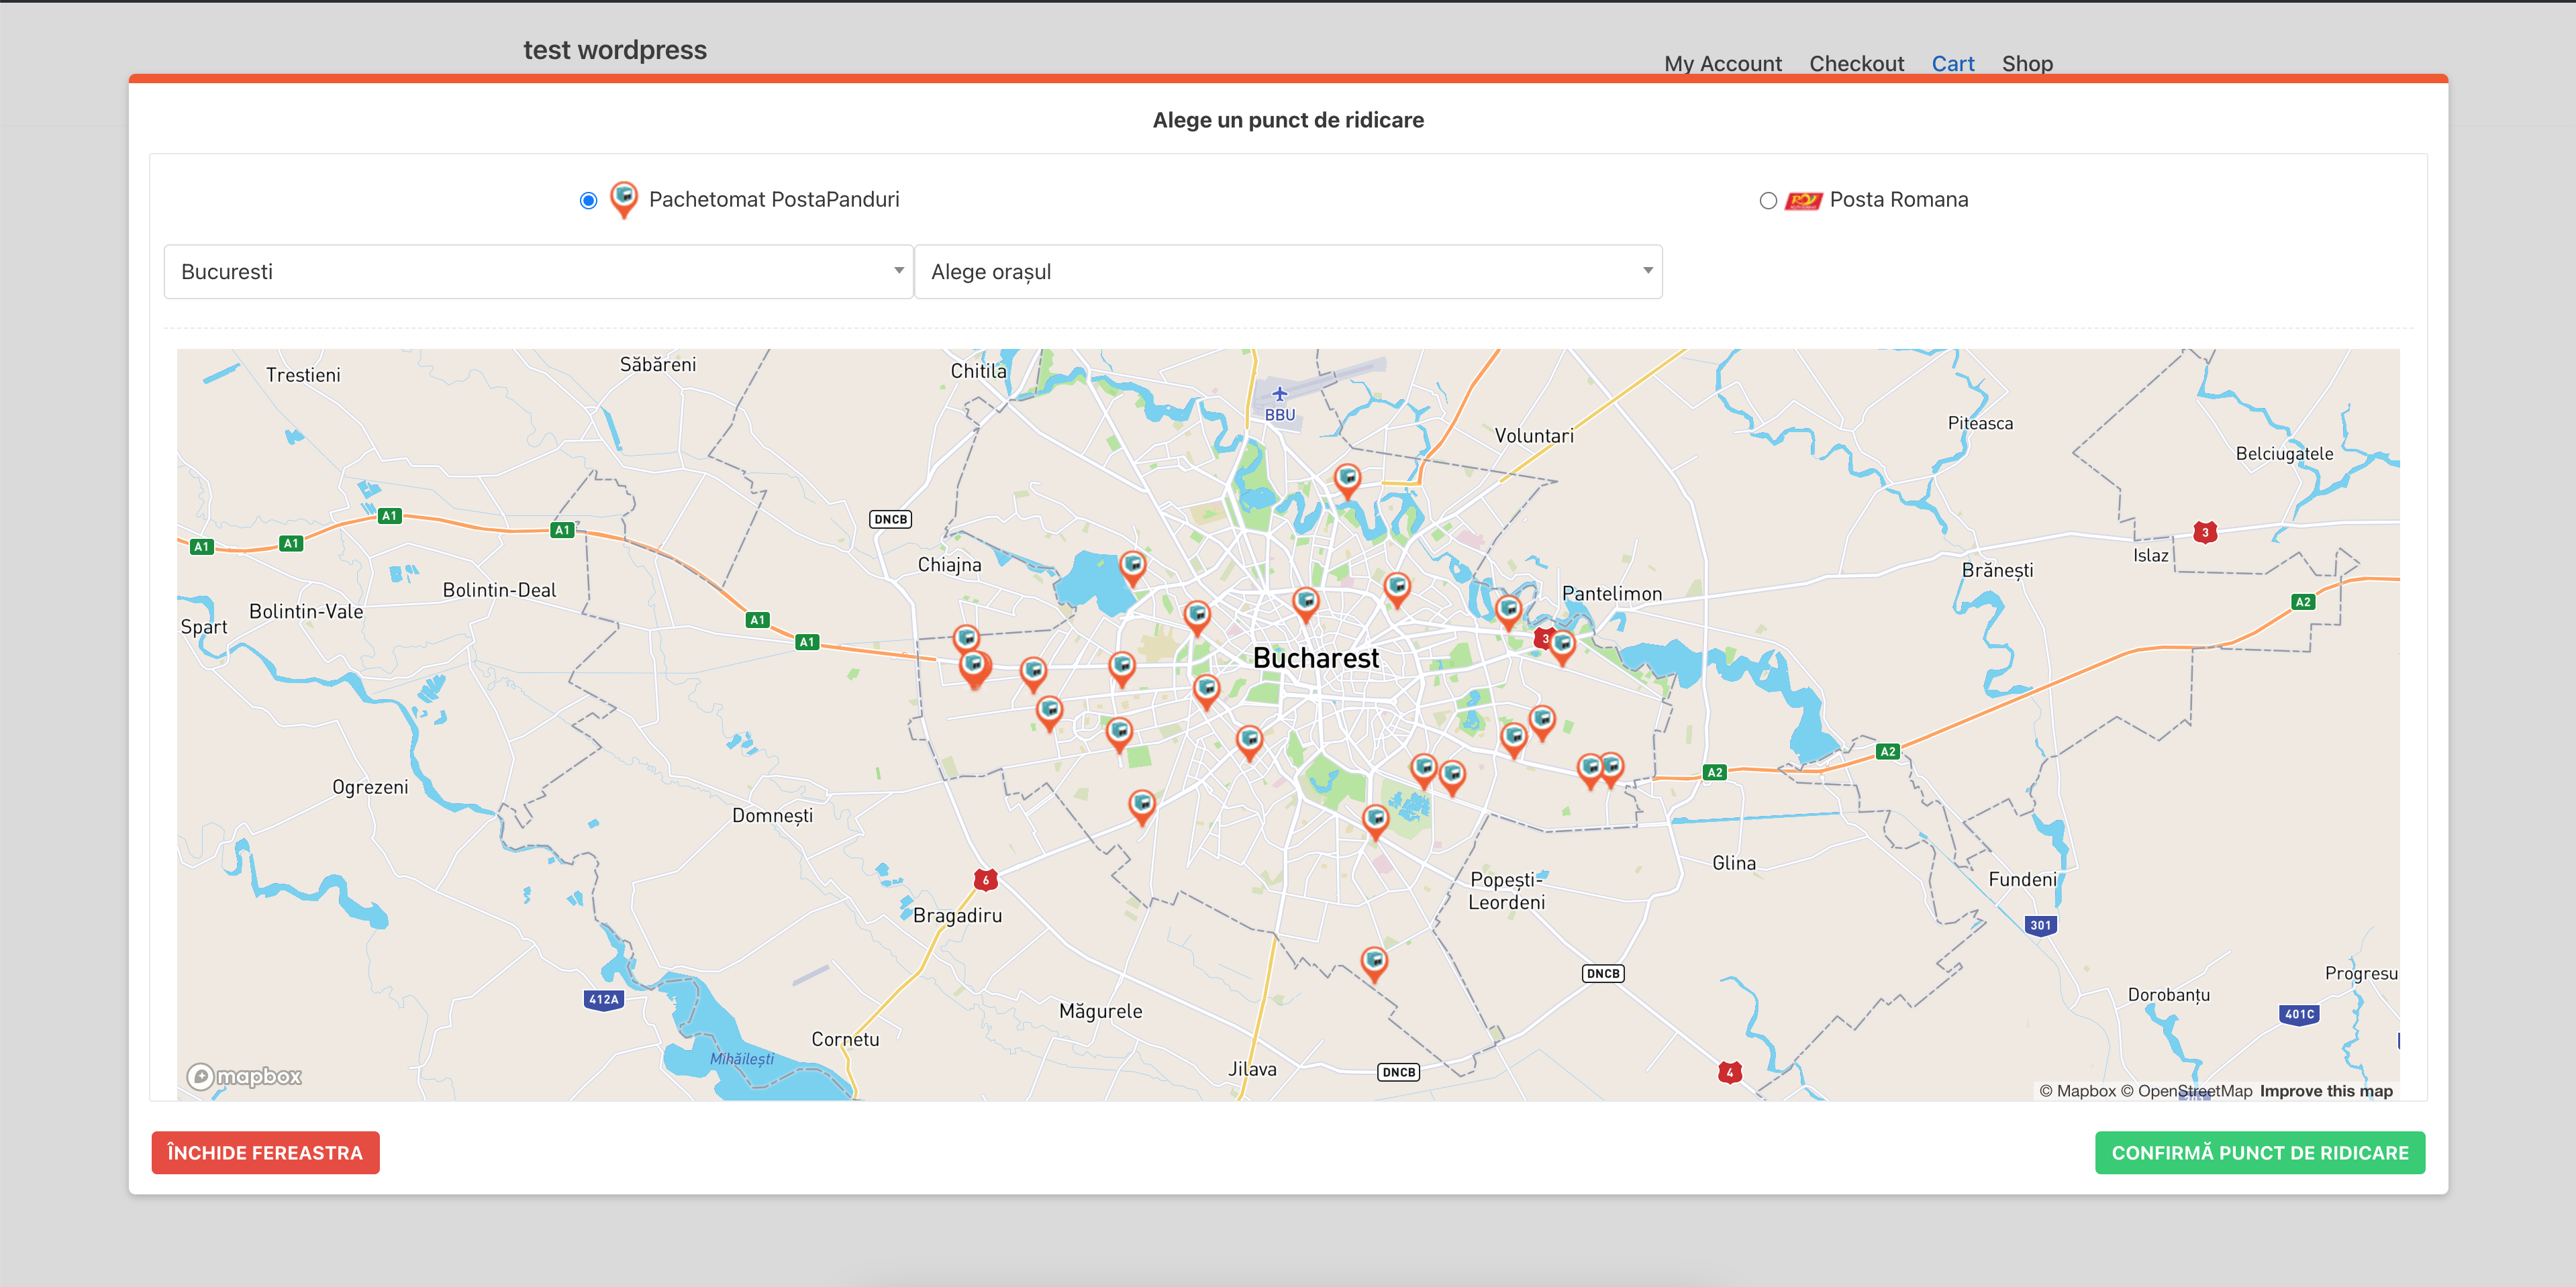The width and height of the screenshot is (2576, 1287).
Task: Choose the Posta Romana radio option
Action: 1768,201
